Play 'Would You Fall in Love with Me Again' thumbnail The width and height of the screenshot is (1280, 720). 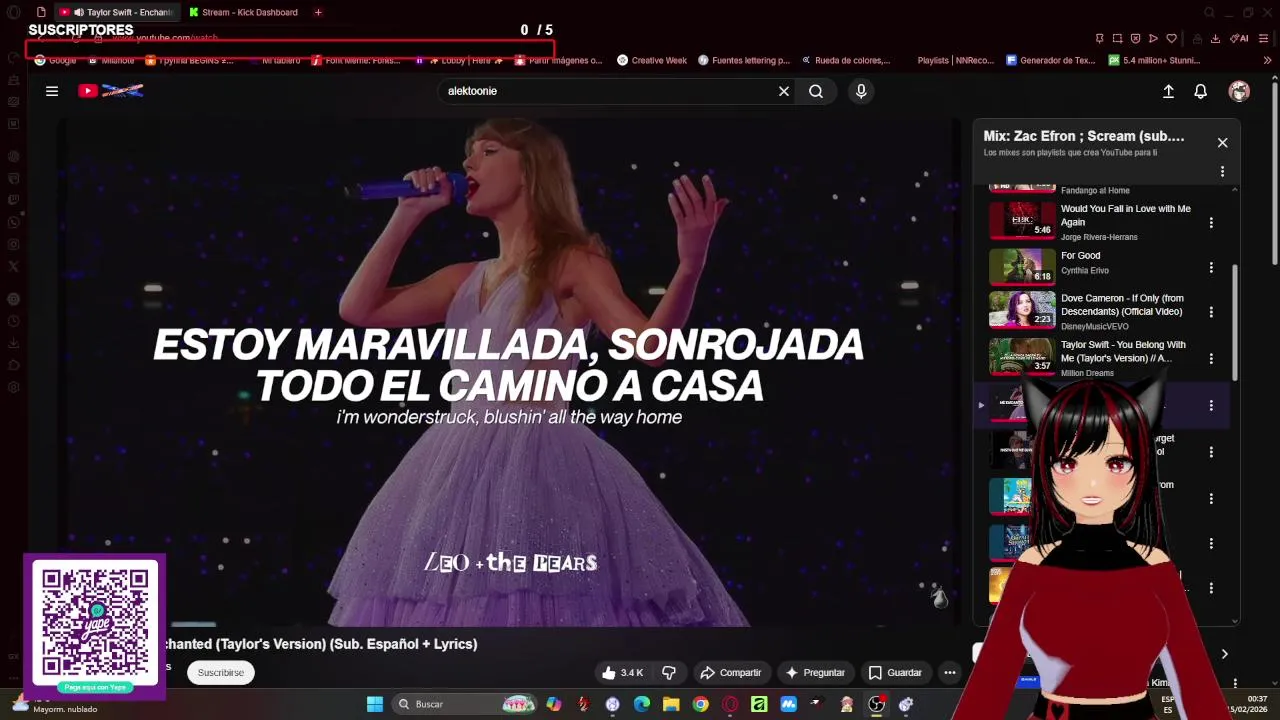tap(1022, 221)
